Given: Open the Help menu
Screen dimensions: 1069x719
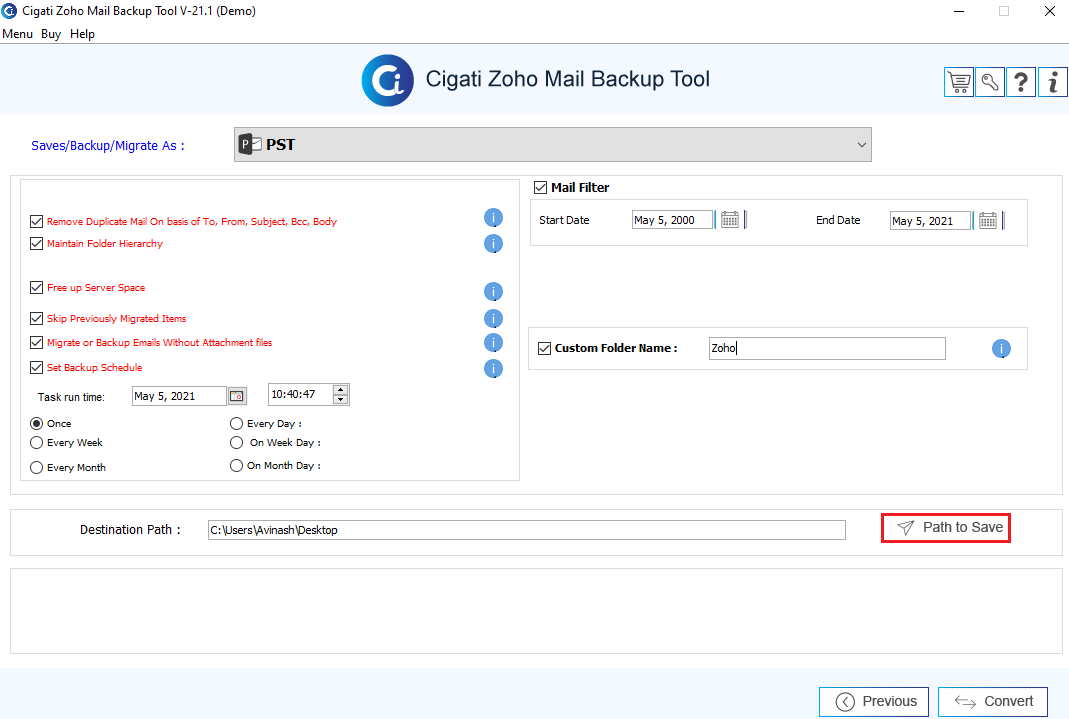Looking at the screenshot, I should click(x=82, y=34).
